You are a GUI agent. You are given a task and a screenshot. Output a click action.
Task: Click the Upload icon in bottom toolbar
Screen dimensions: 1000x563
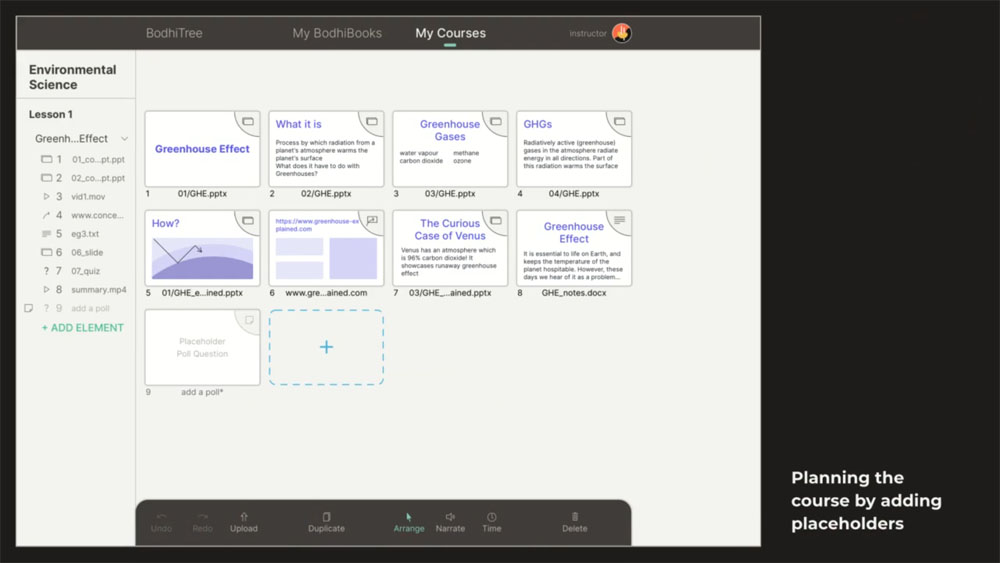(x=244, y=517)
